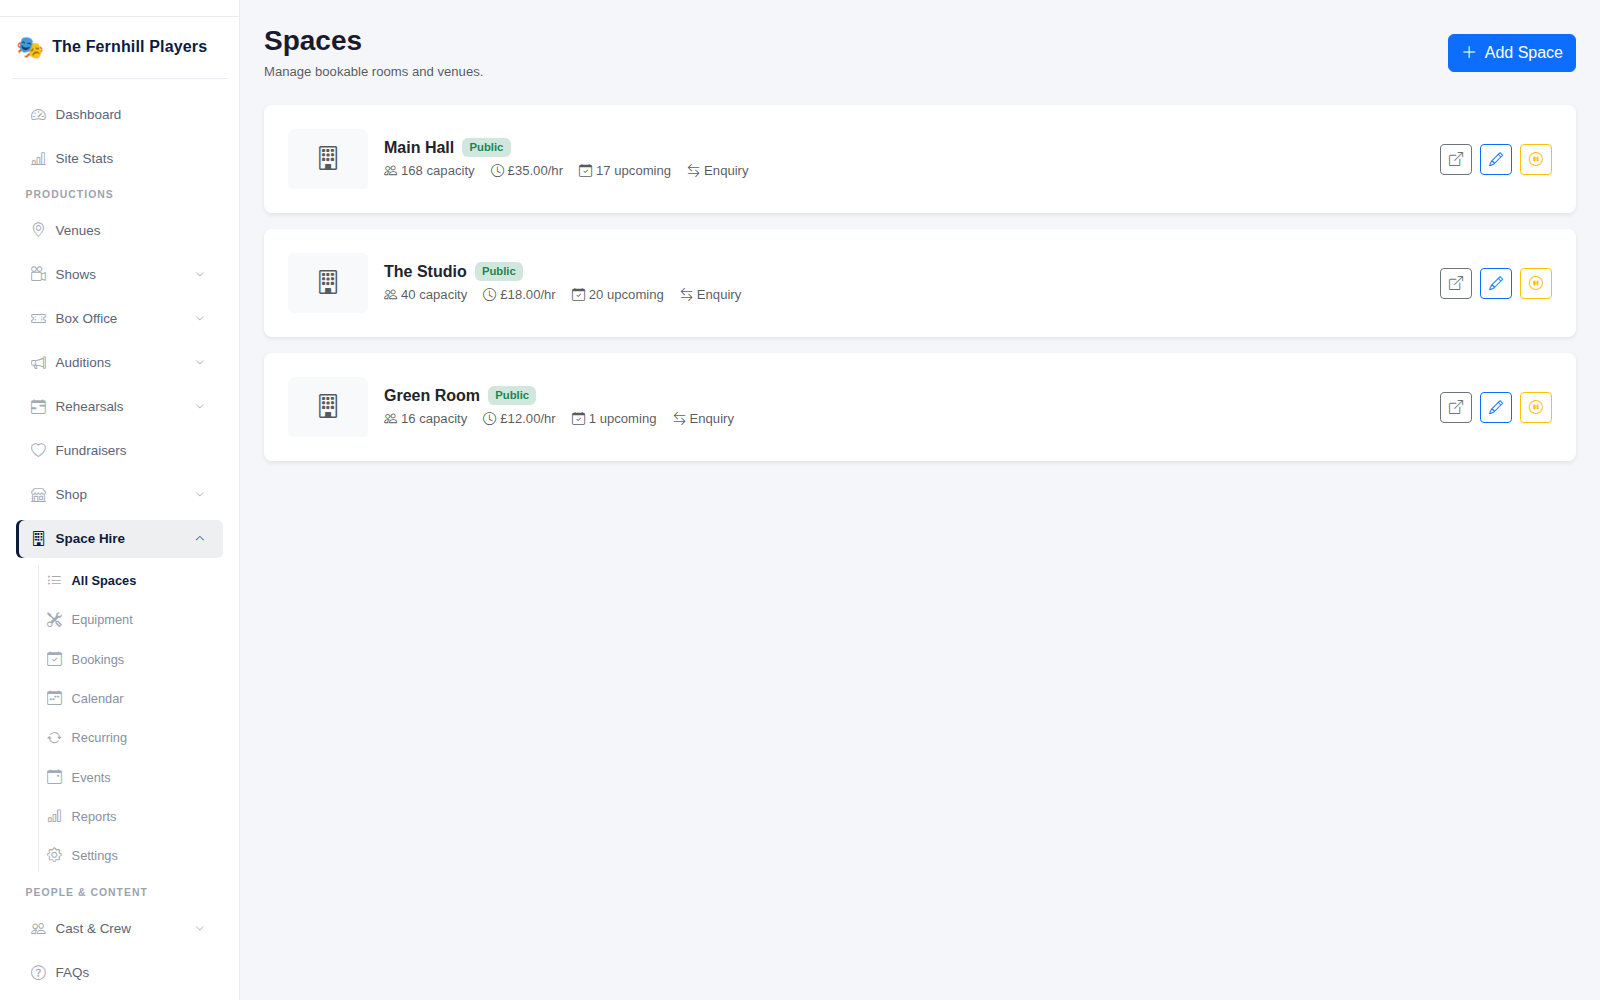Viewport: 1600px width, 1000px height.
Task: Click the Add Space button
Action: 1512,53
